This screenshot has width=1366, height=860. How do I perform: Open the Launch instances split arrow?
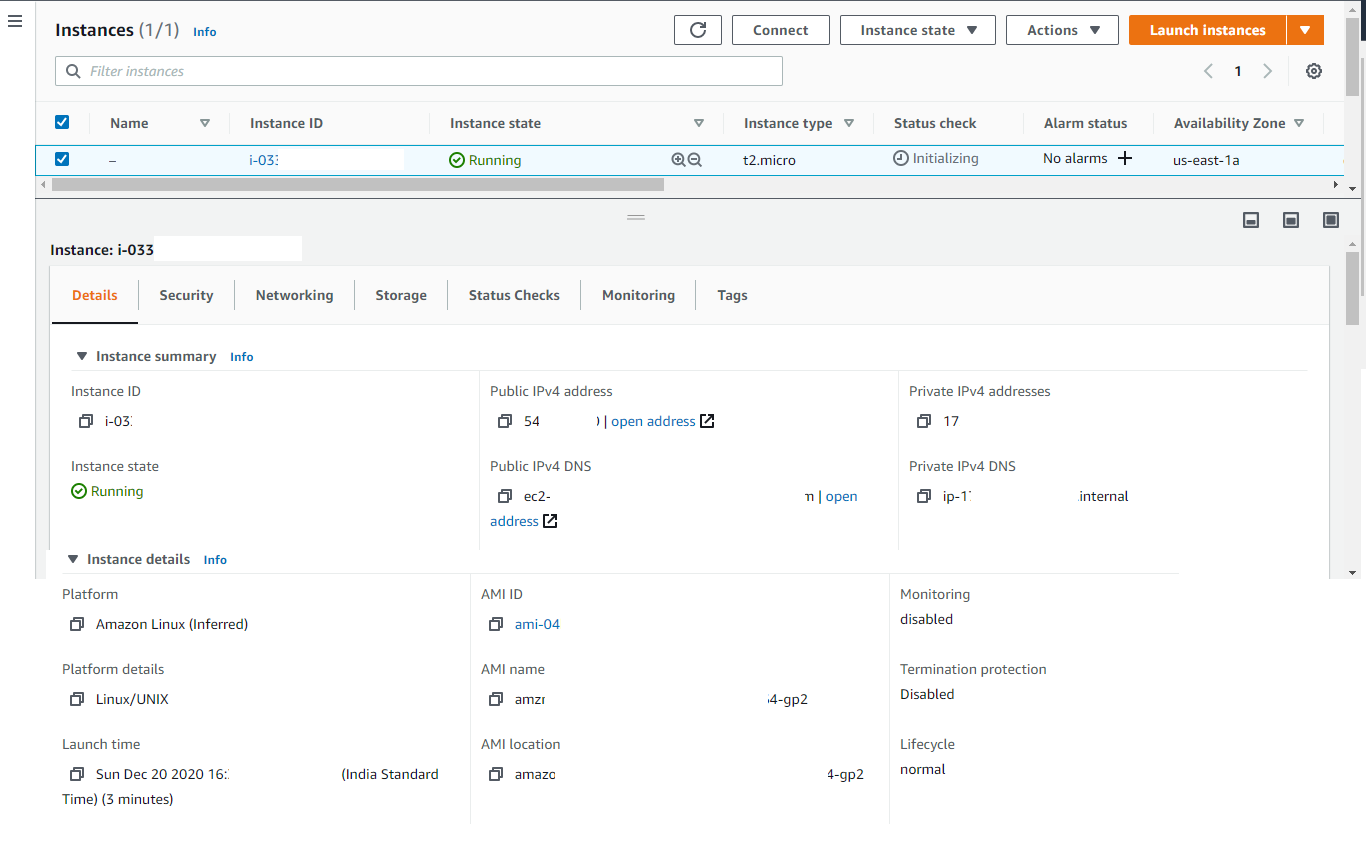pos(1305,30)
